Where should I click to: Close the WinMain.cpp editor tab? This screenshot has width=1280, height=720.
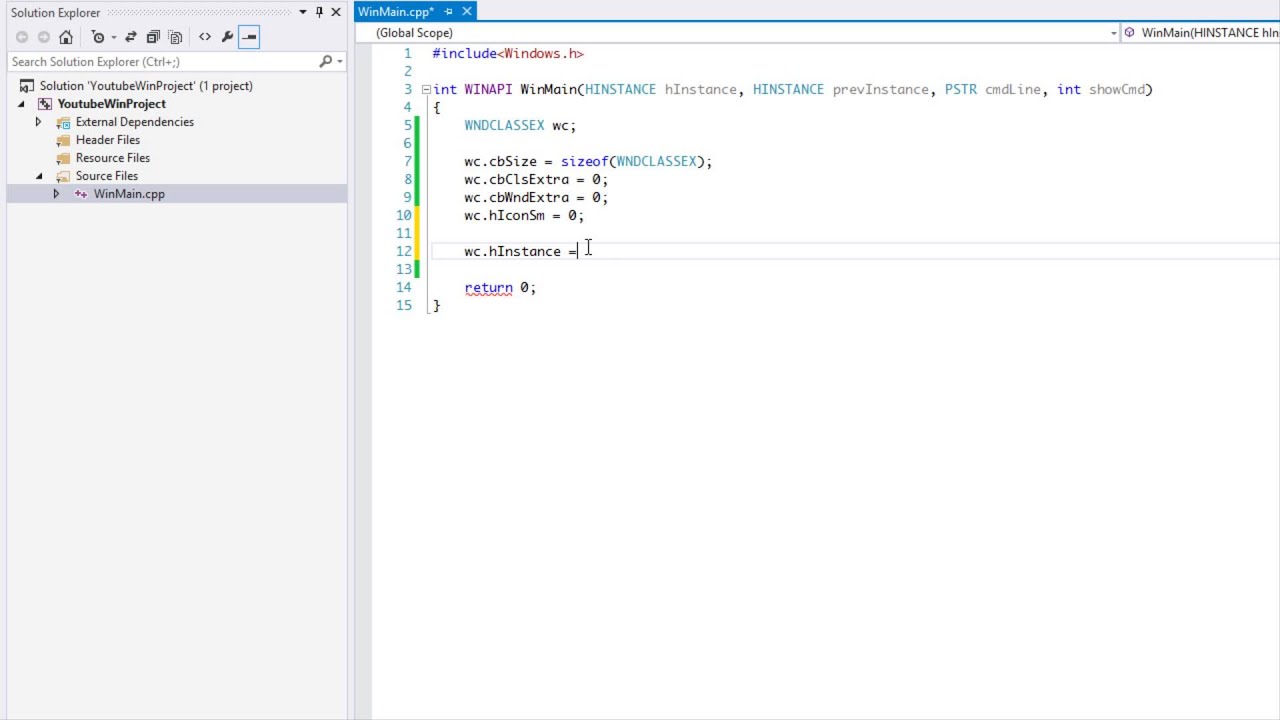click(x=467, y=11)
